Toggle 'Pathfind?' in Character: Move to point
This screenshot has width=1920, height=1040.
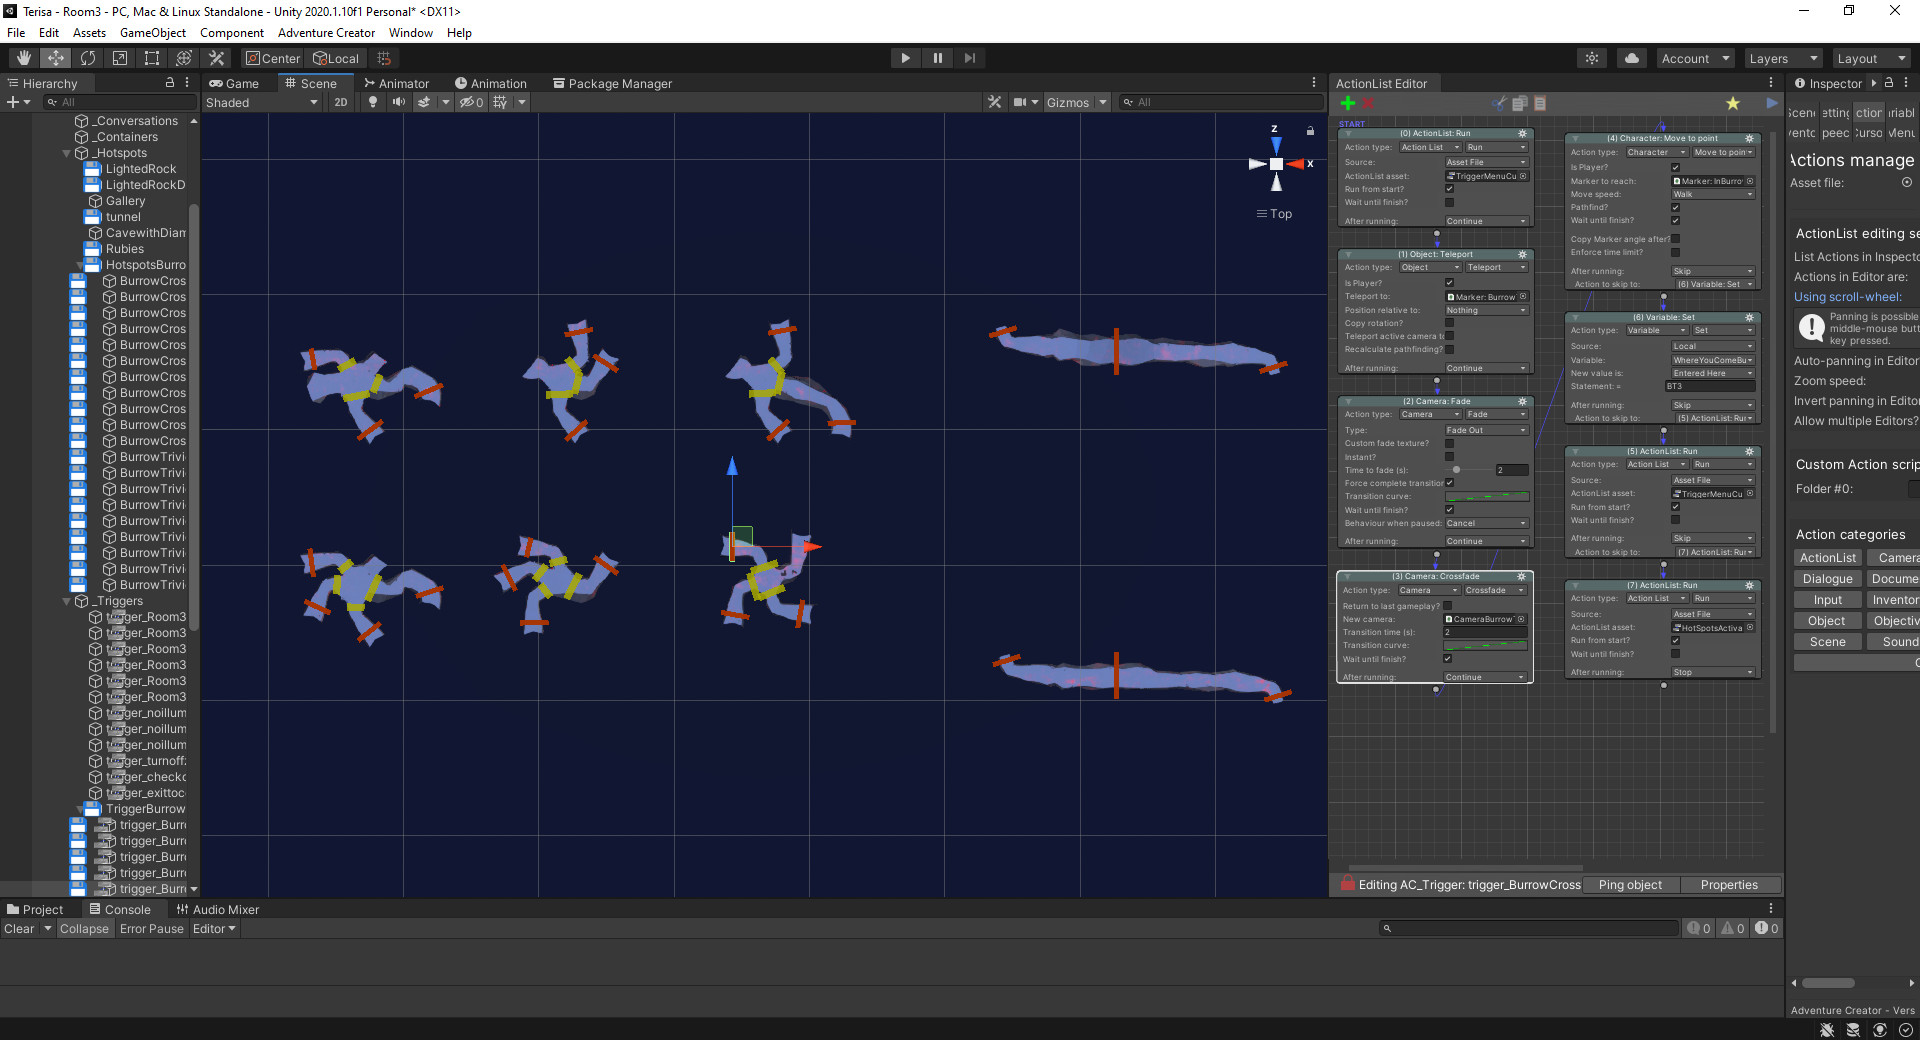pos(1675,207)
